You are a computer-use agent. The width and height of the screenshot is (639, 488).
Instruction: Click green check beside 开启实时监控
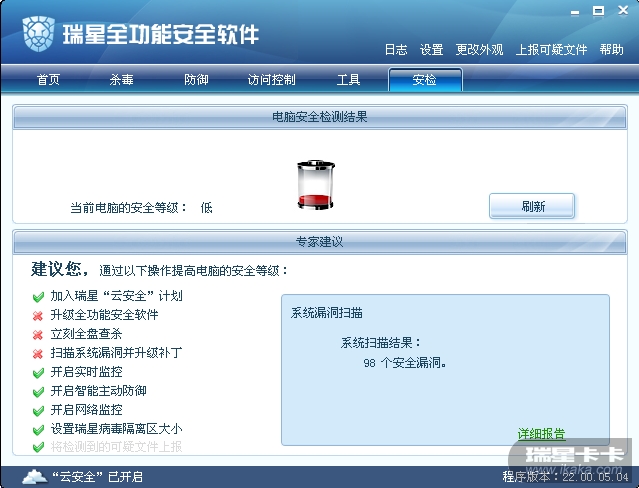[38, 373]
